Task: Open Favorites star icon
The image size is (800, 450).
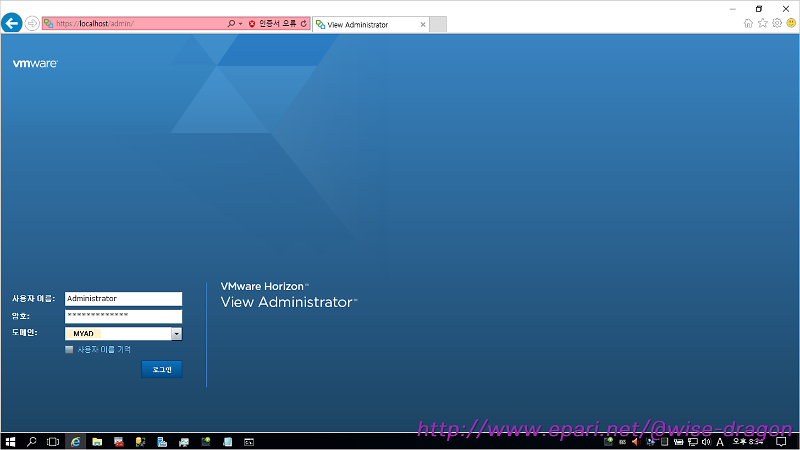Action: click(x=763, y=23)
